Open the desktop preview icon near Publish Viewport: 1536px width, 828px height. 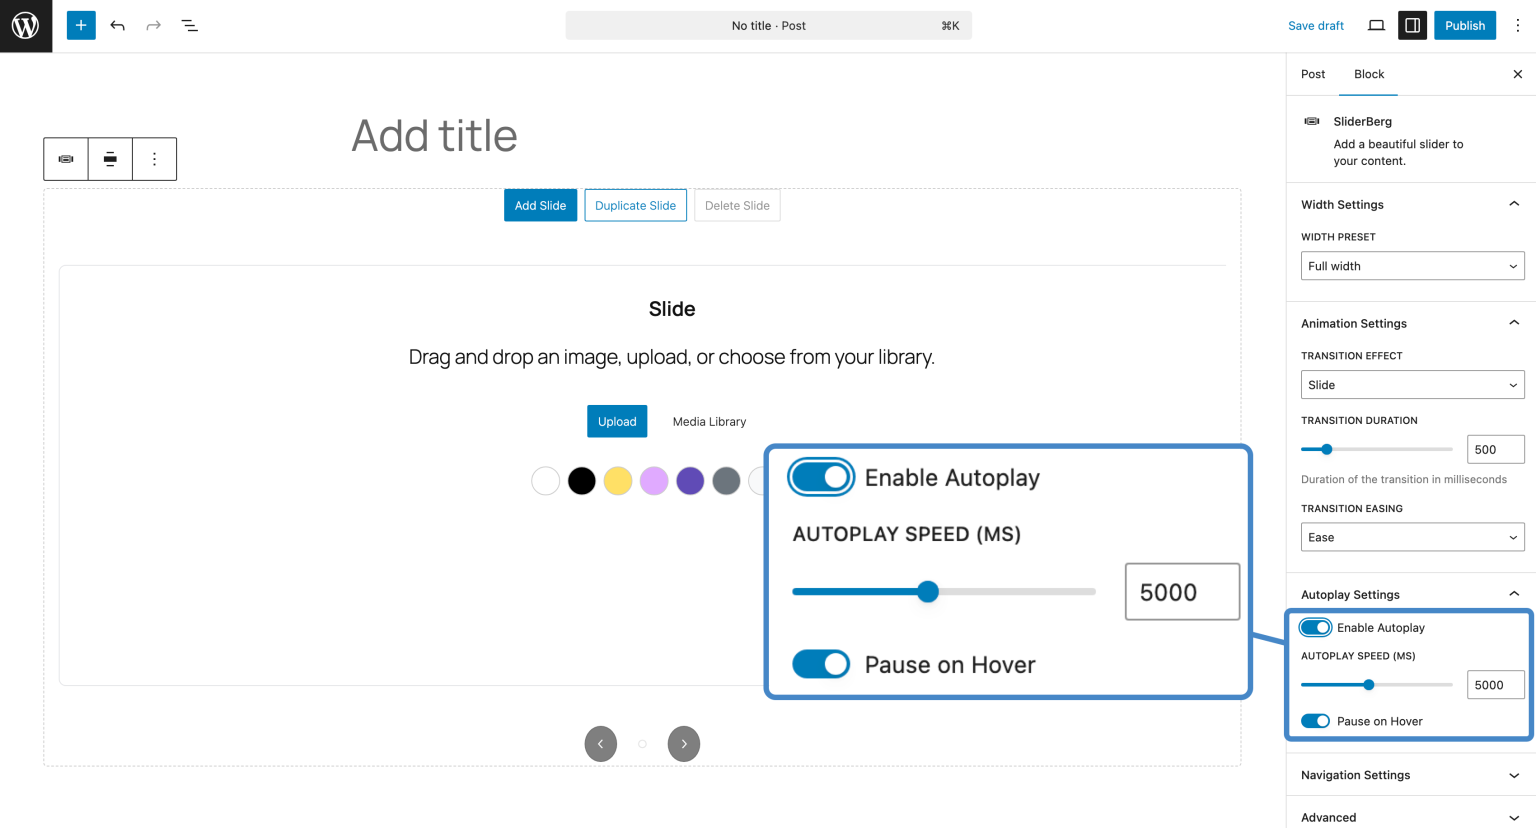click(x=1376, y=25)
